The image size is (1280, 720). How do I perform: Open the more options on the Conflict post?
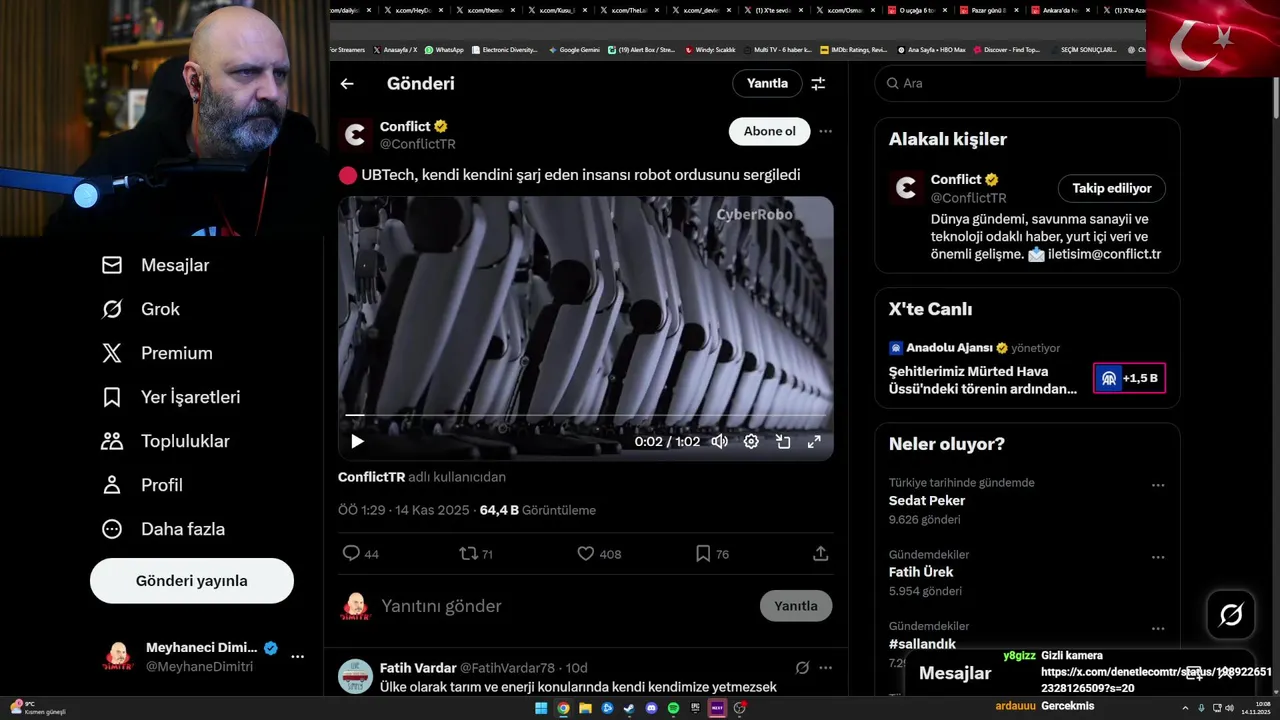pos(825,131)
